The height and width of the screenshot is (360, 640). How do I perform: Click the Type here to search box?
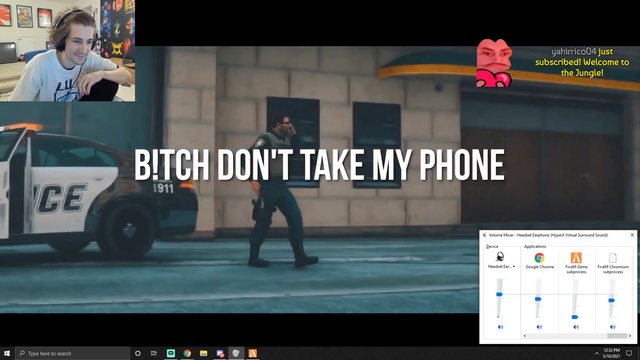click(72, 353)
